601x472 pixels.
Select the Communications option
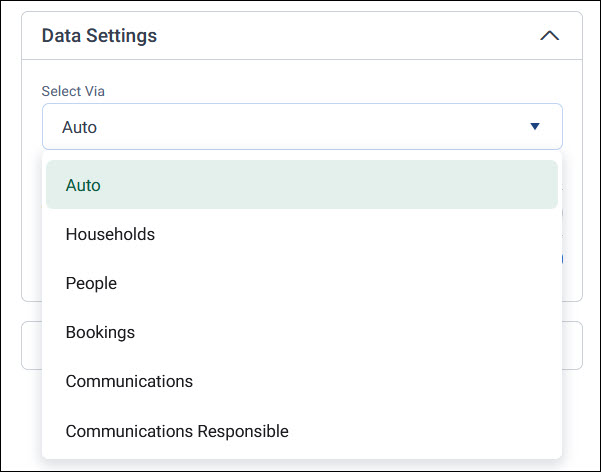click(302, 381)
